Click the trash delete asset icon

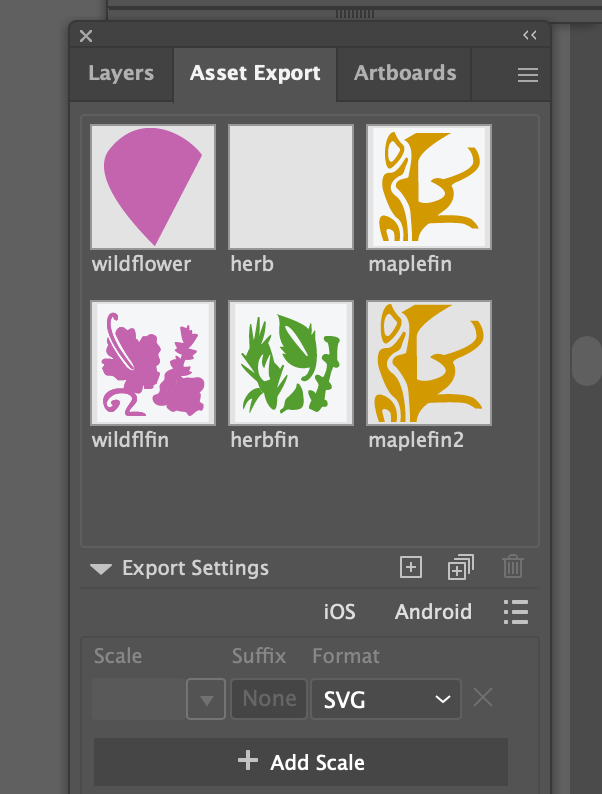pyautogui.click(x=513, y=567)
